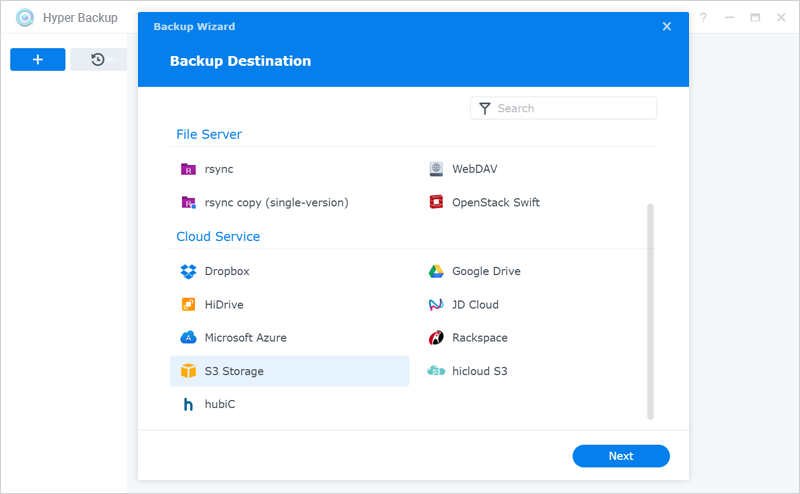Open the Hyper Backup help question mark

point(704,18)
